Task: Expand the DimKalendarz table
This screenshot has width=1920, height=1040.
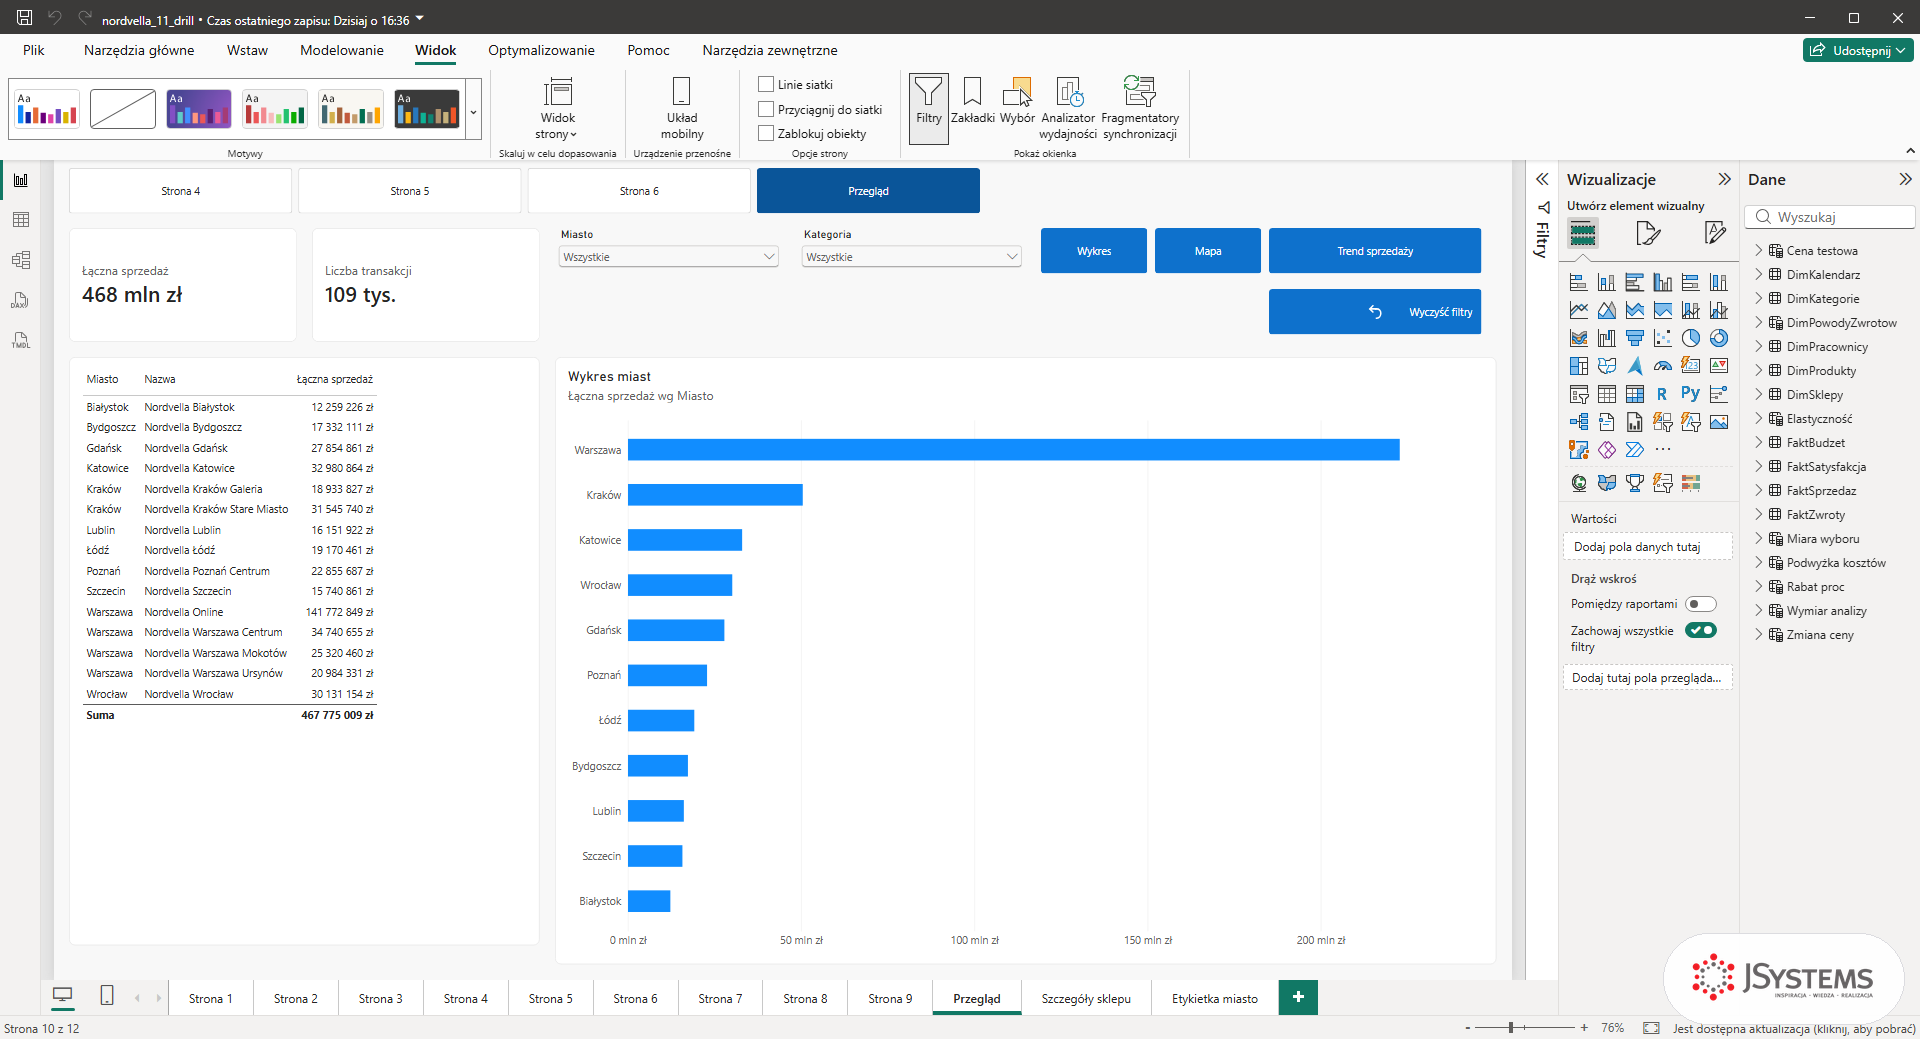Action: click(1759, 274)
